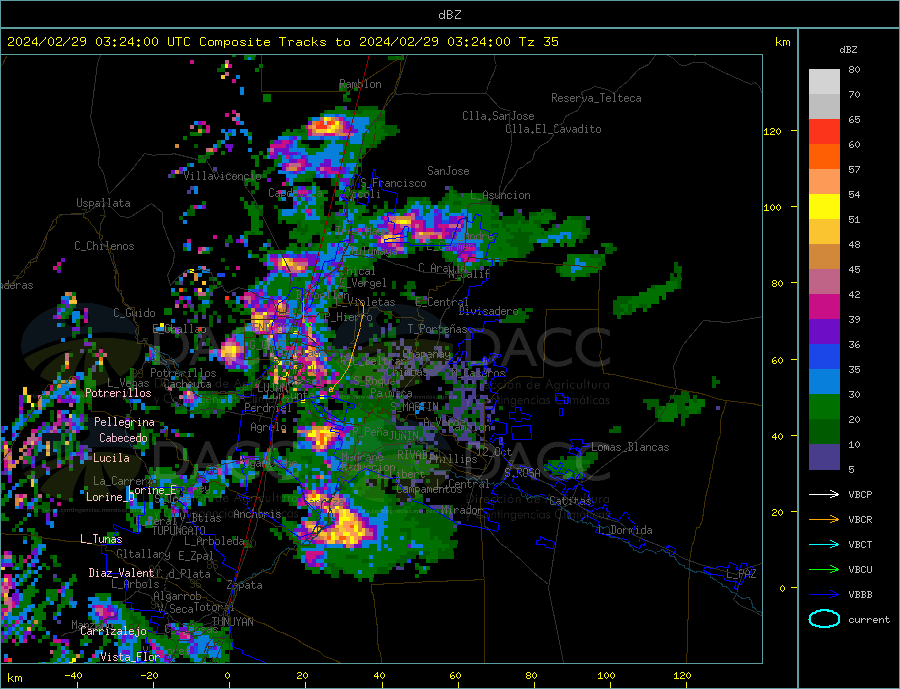Select the green 30 dBZ color swatch
Screen dimensions: 900x689
(824, 407)
